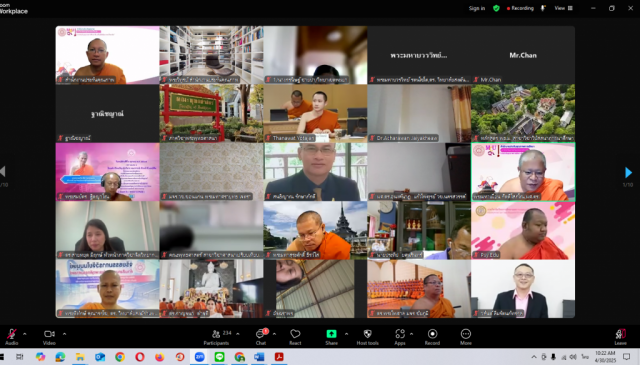The image size is (640, 365).
Task: Expand the arrow next to Video
Action: coord(64,334)
